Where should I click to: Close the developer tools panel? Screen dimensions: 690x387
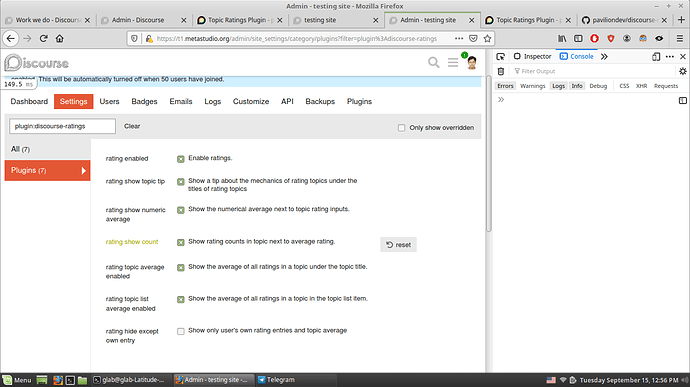pos(683,56)
